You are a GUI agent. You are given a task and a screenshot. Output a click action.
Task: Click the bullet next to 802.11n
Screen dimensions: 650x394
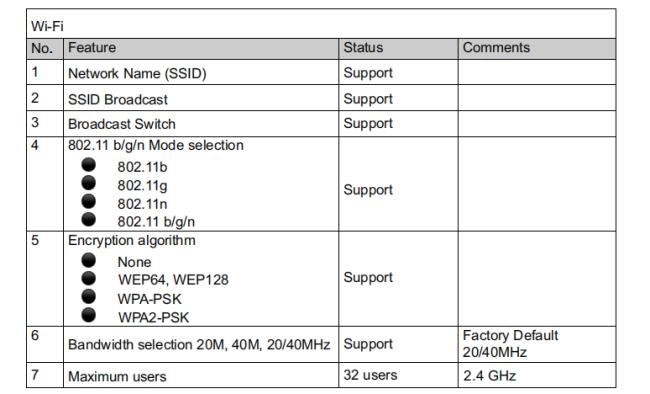pos(88,201)
